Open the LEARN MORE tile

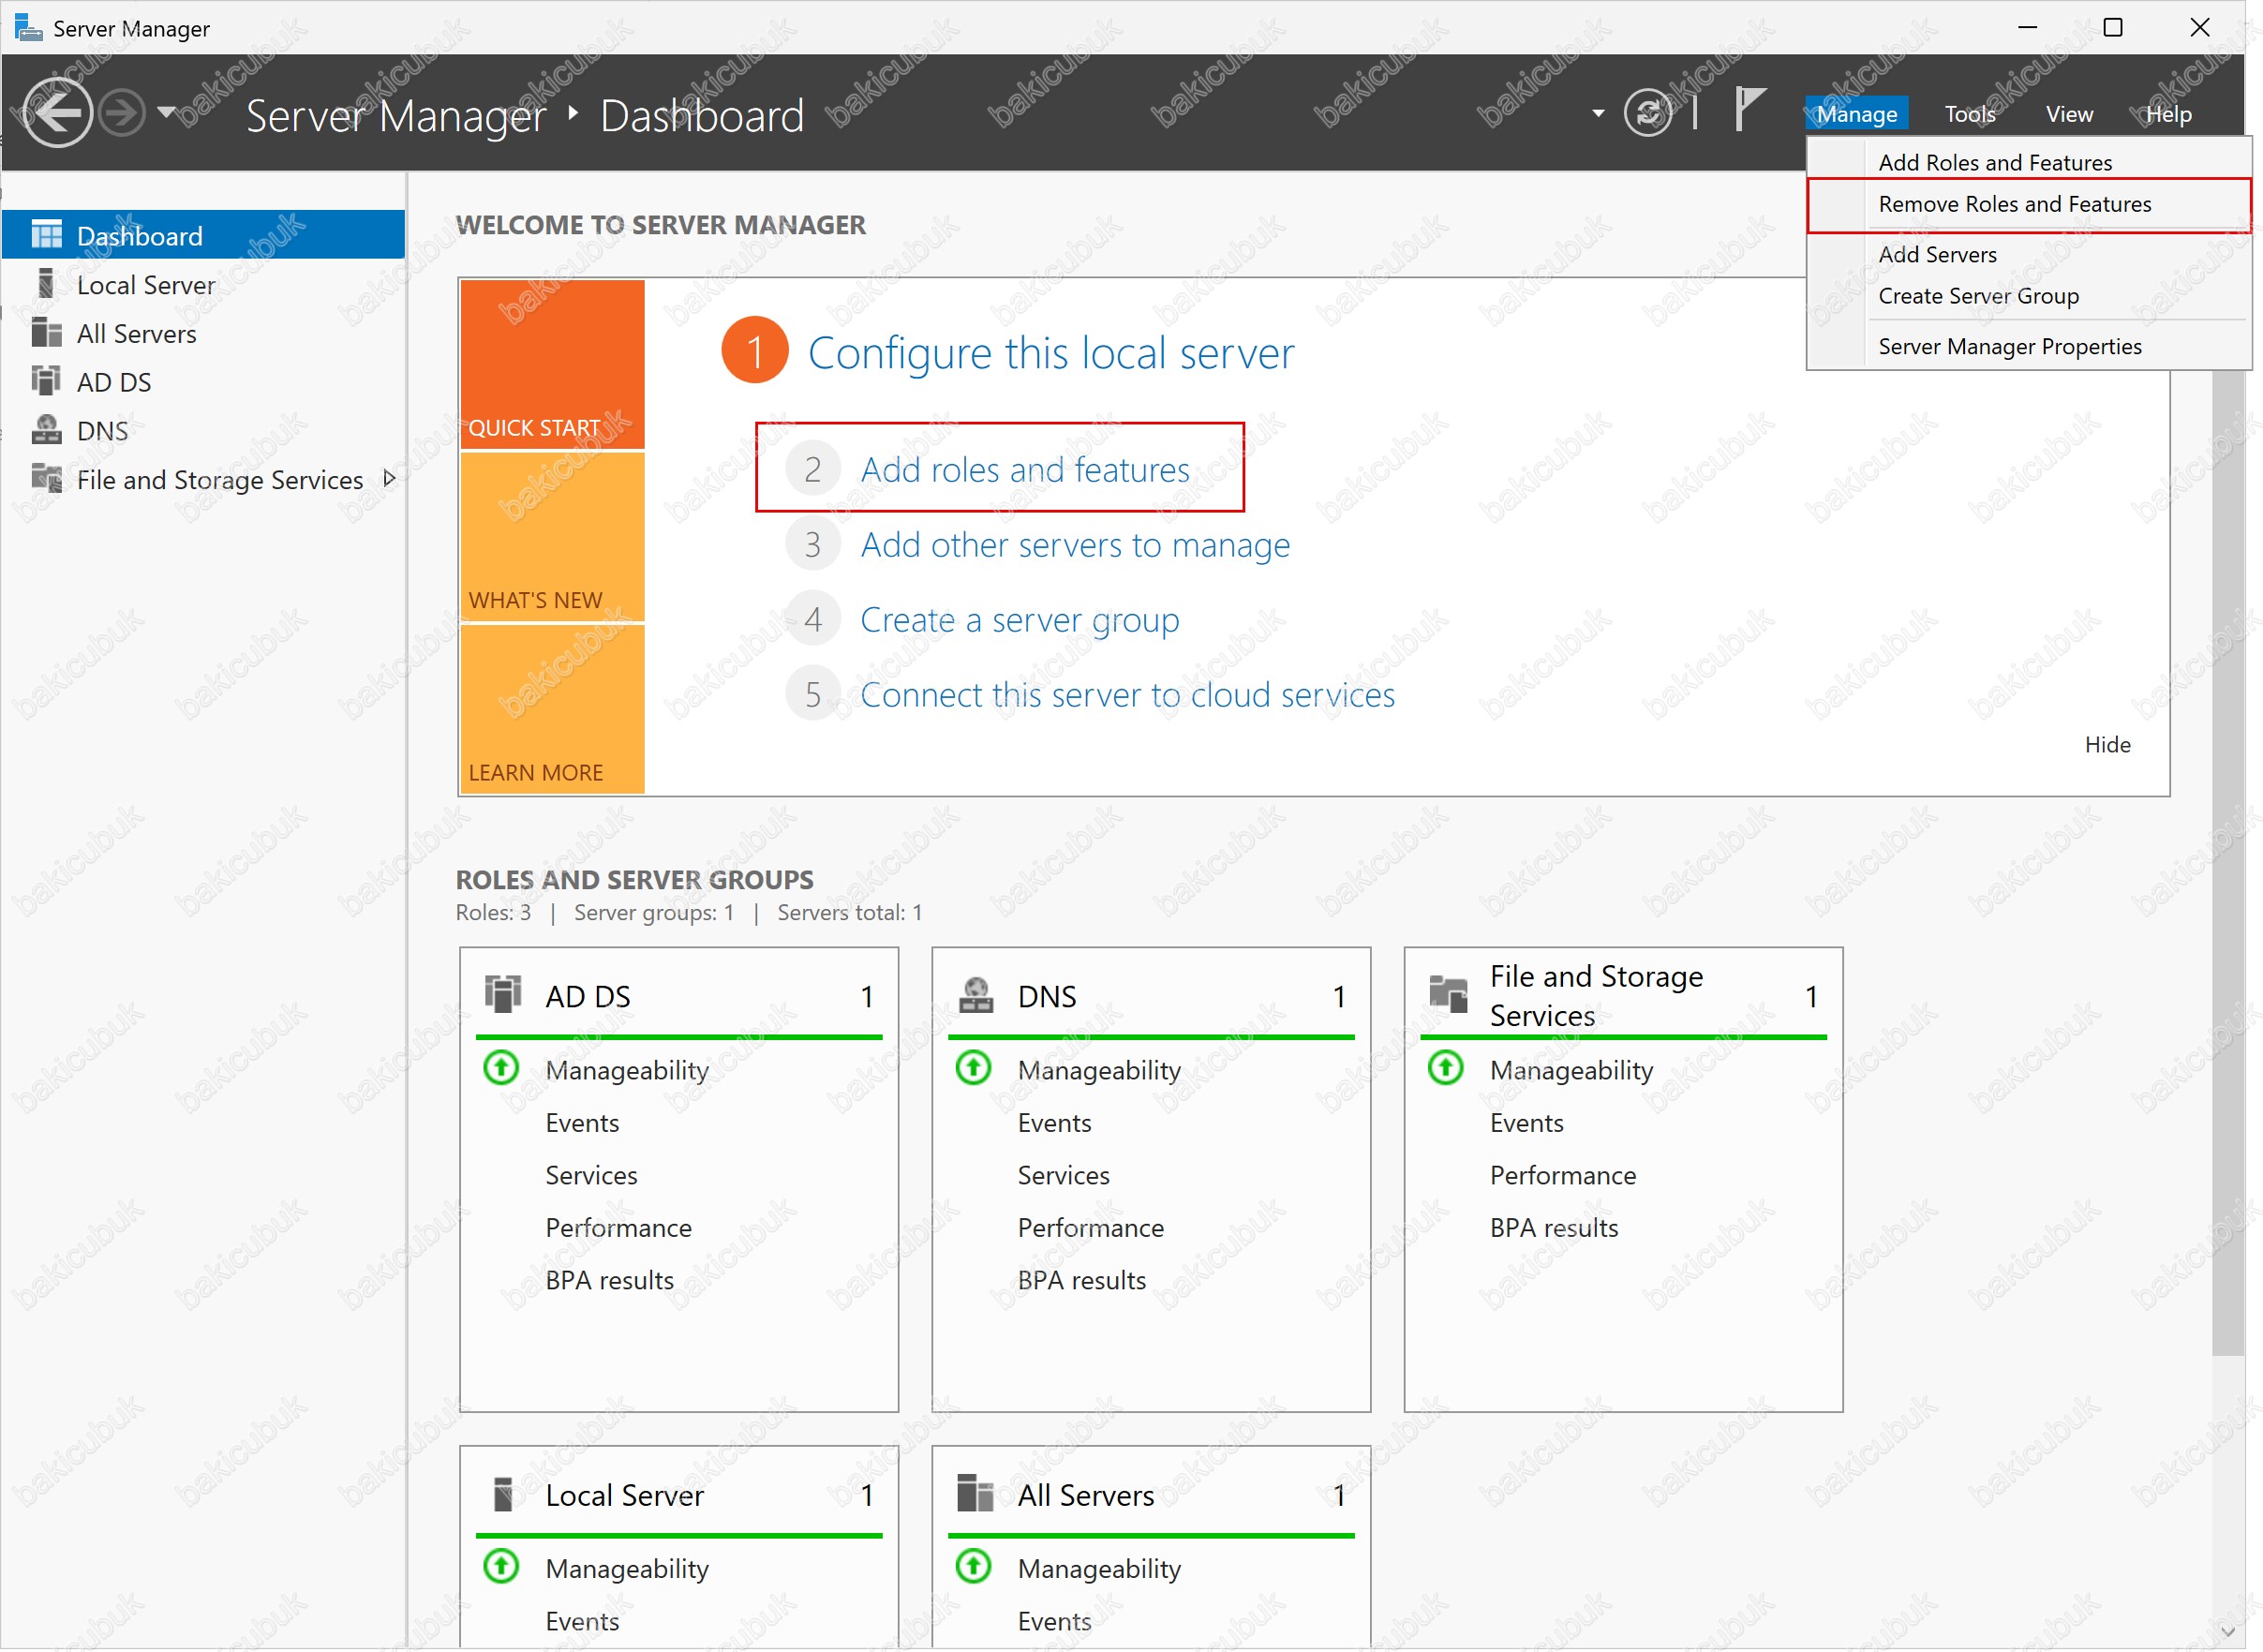point(552,709)
